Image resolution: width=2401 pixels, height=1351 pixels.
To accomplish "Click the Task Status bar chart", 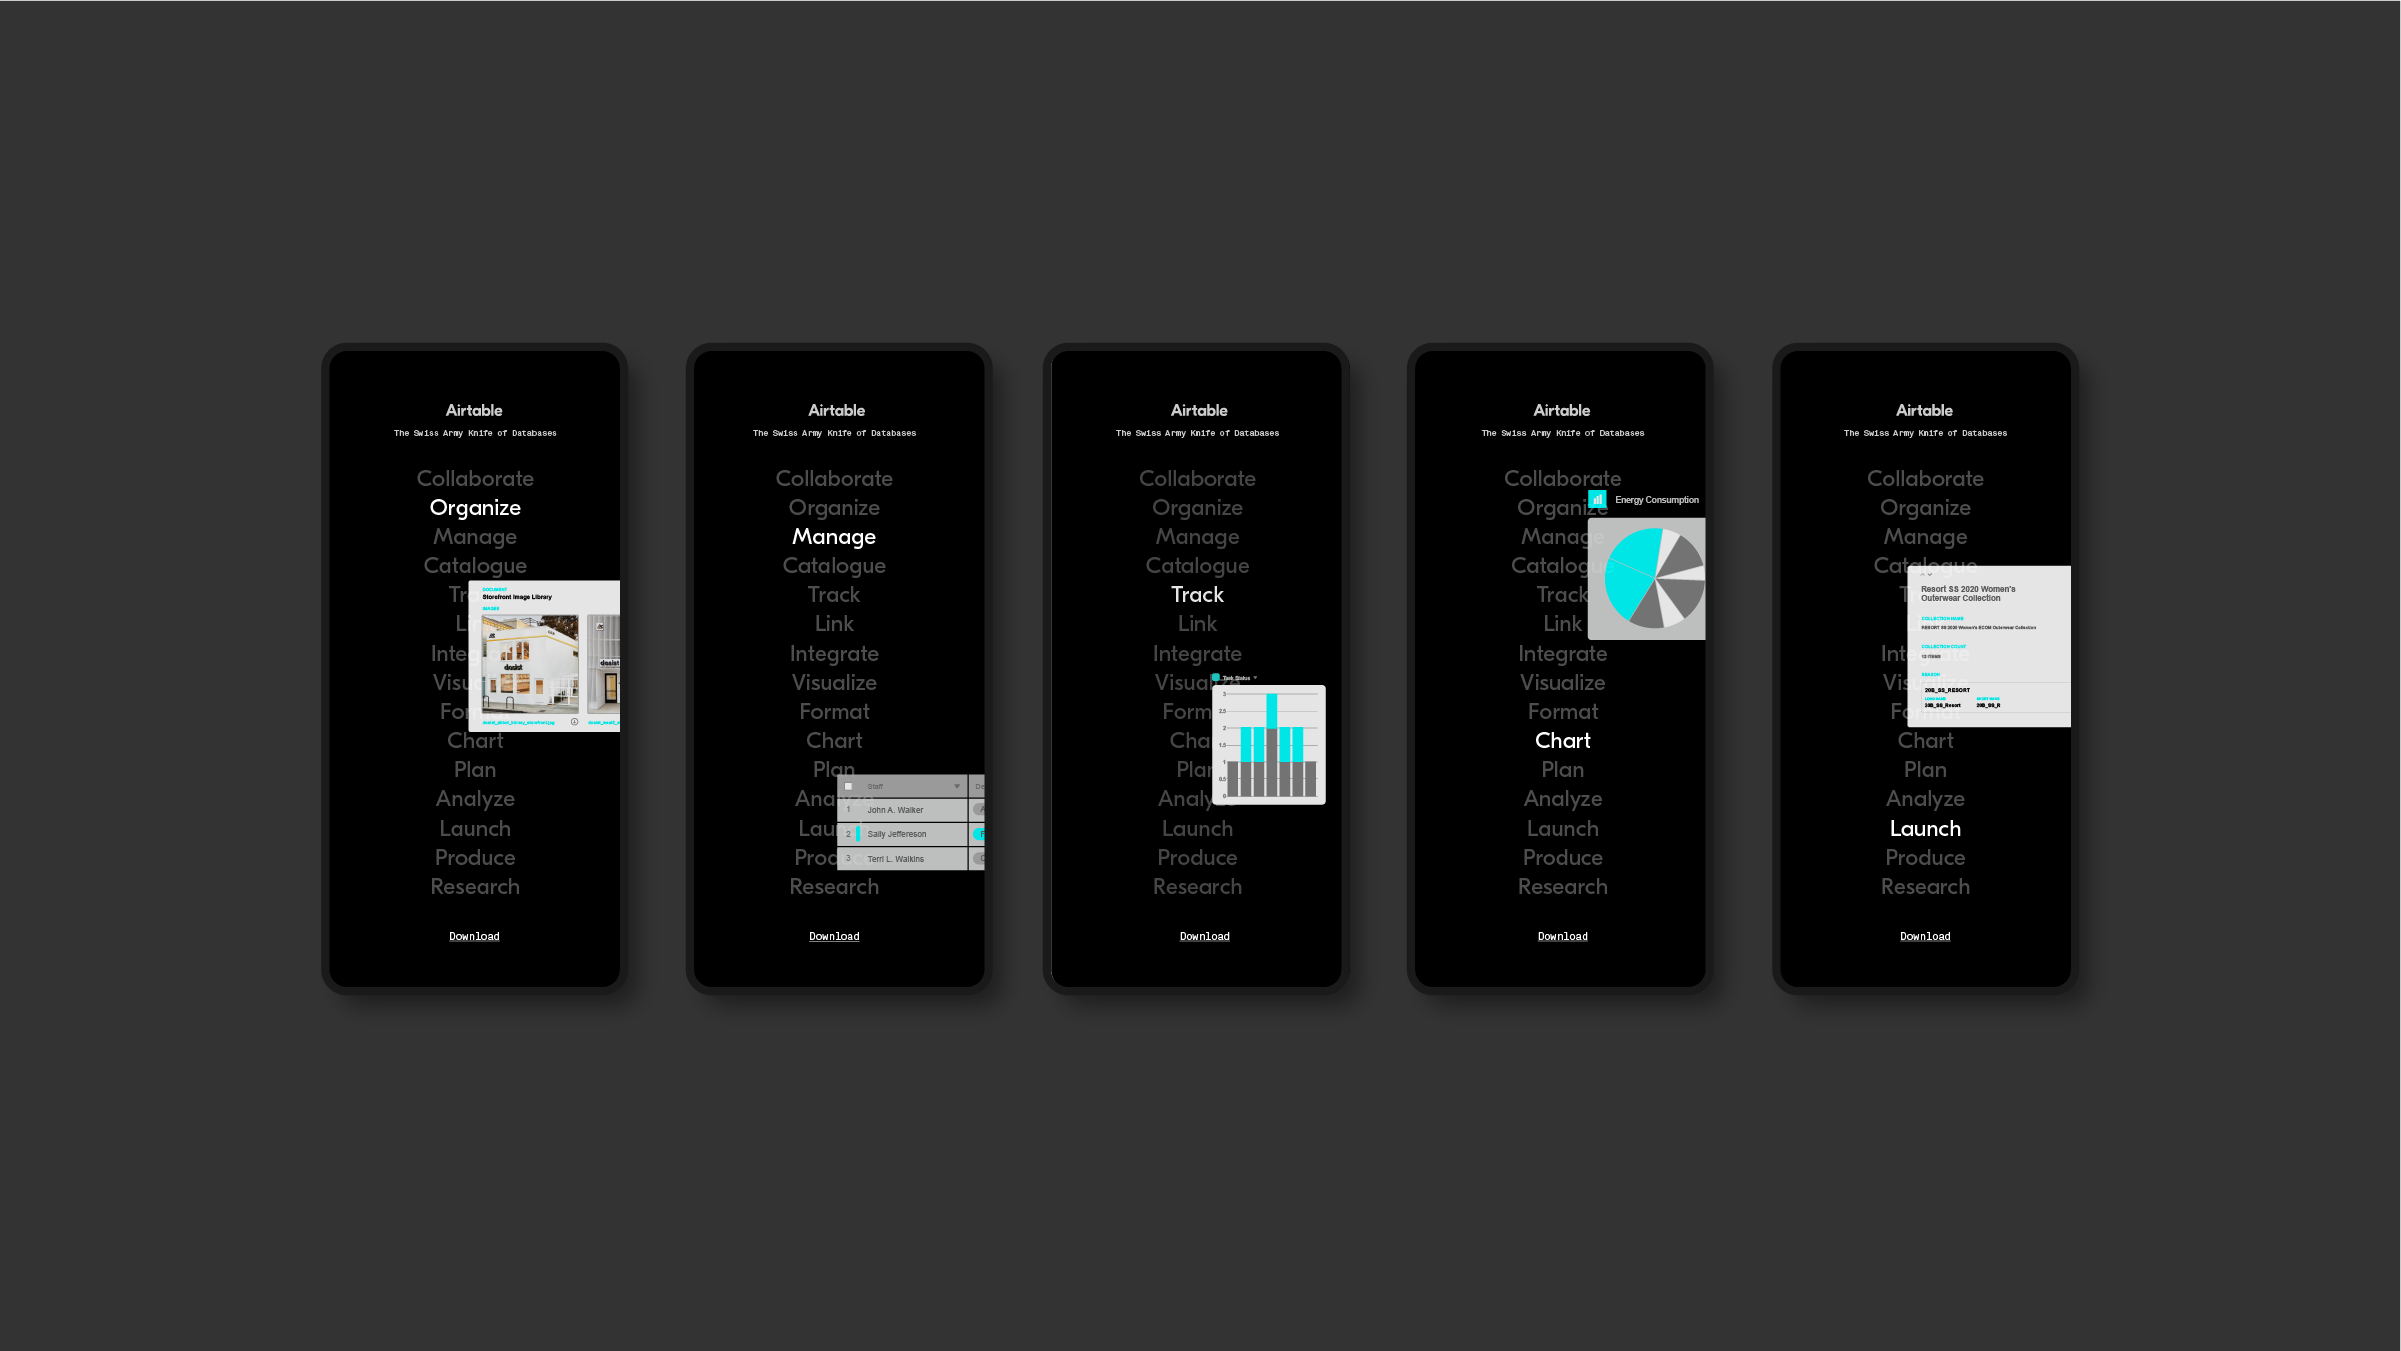I will (x=1269, y=745).
